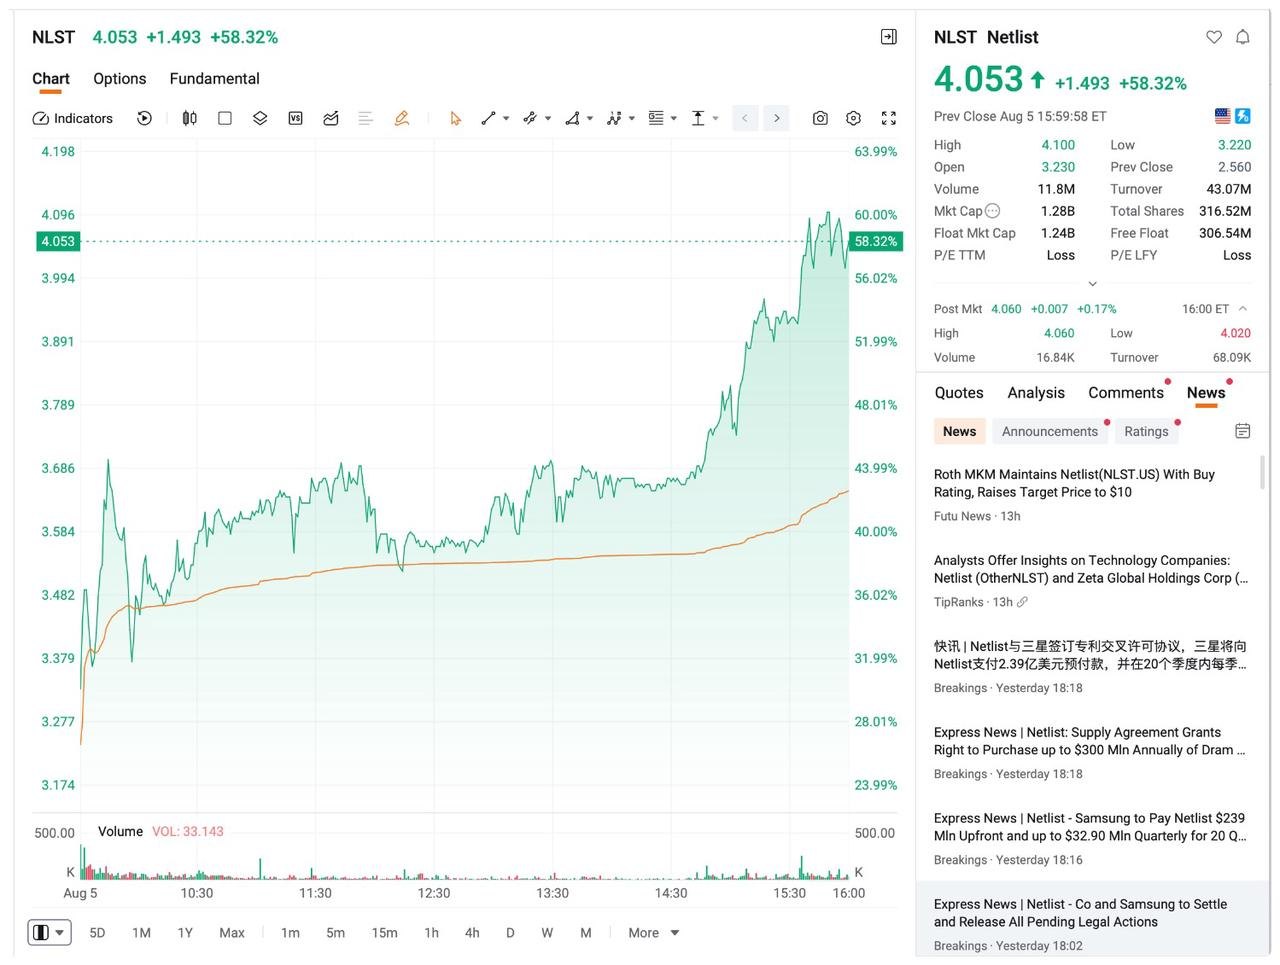1280x965 pixels.
Task: Toggle the orange drawing pencil tool
Action: 402,118
